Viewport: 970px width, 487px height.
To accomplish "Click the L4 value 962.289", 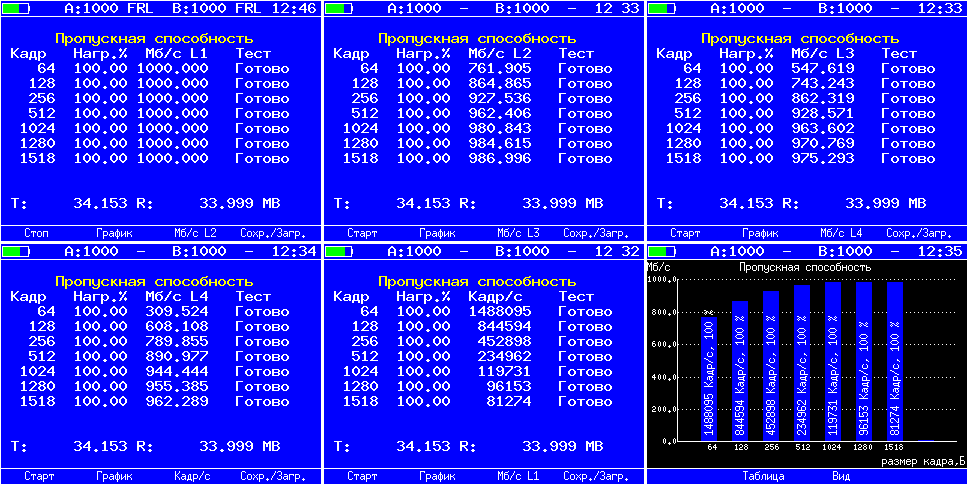I will (x=177, y=402).
